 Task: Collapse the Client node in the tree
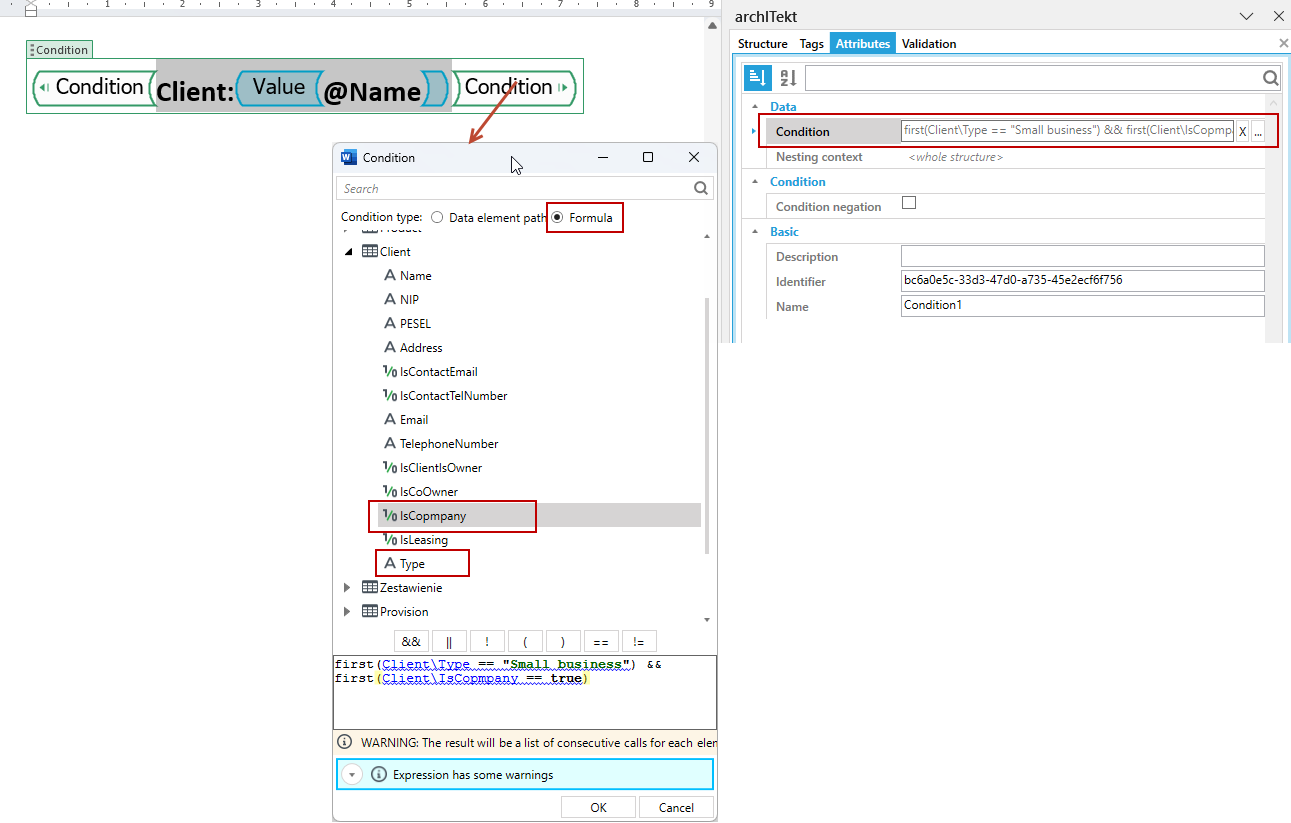(x=348, y=252)
